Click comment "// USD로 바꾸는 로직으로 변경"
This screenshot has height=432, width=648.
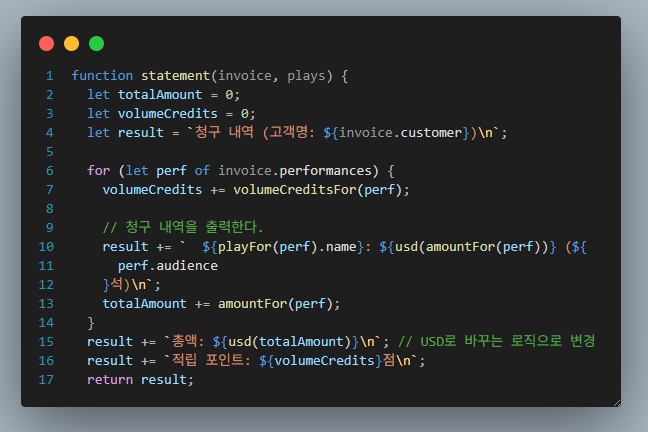496,341
